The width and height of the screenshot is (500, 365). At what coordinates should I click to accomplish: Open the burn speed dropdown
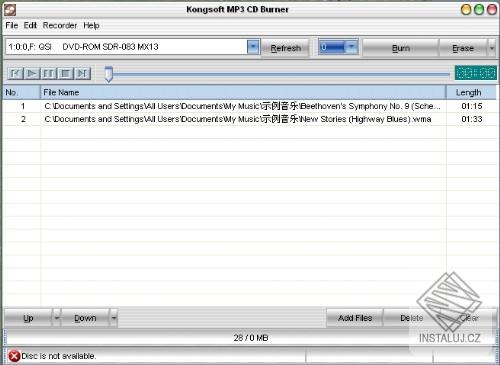pyautogui.click(x=351, y=47)
